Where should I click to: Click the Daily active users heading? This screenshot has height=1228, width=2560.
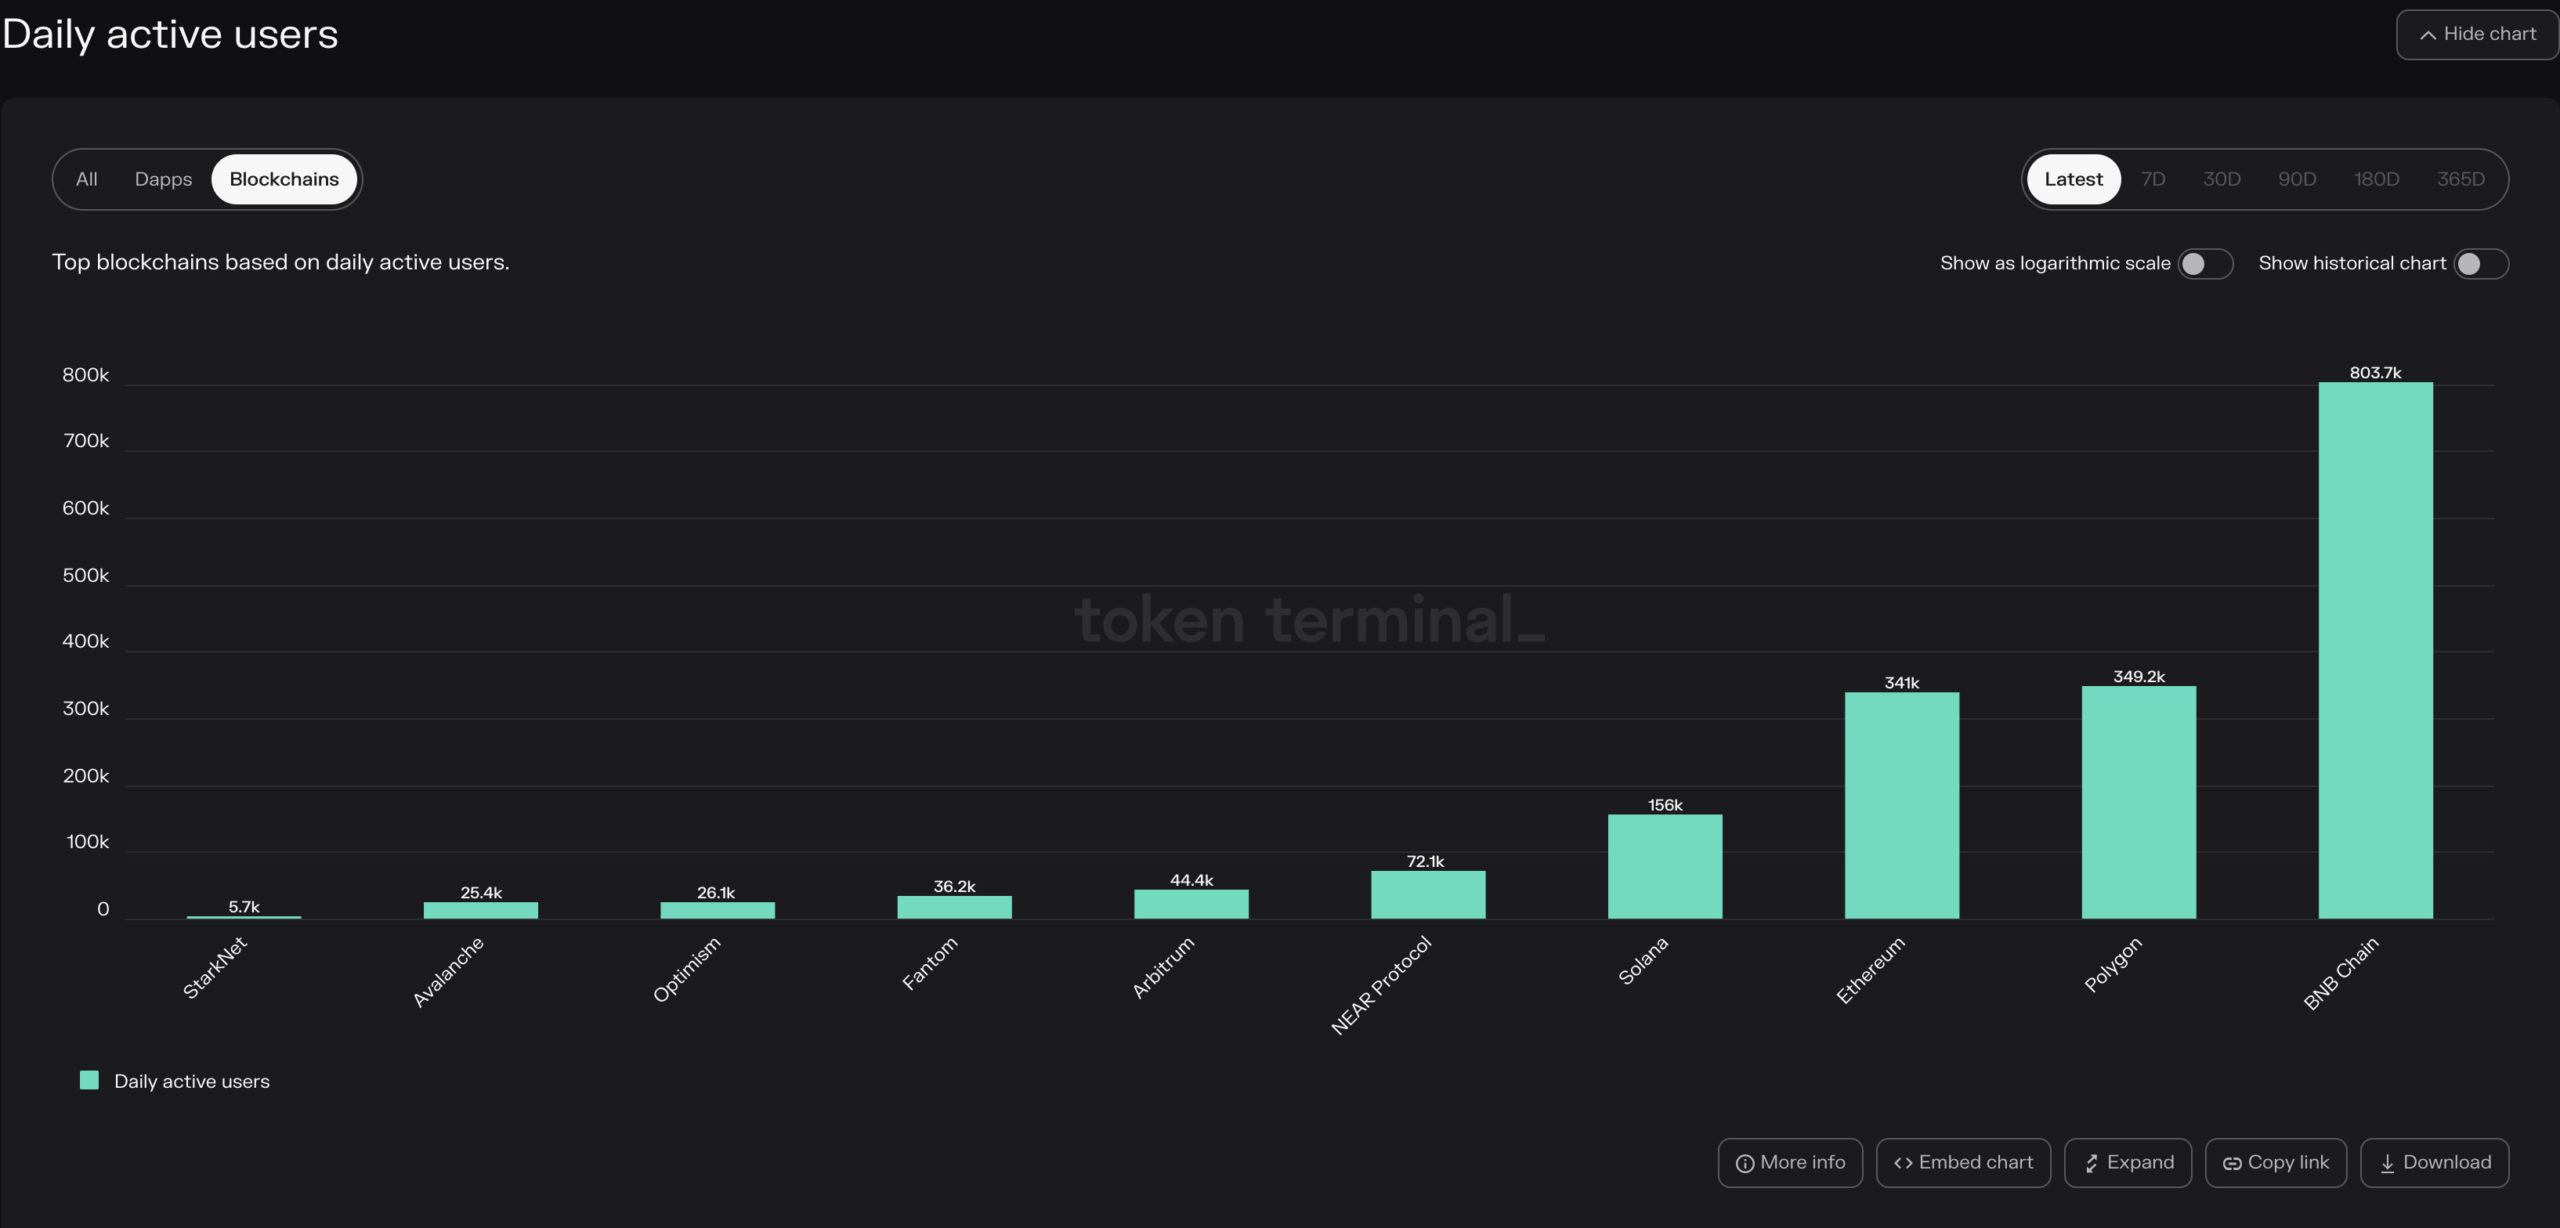[x=170, y=34]
